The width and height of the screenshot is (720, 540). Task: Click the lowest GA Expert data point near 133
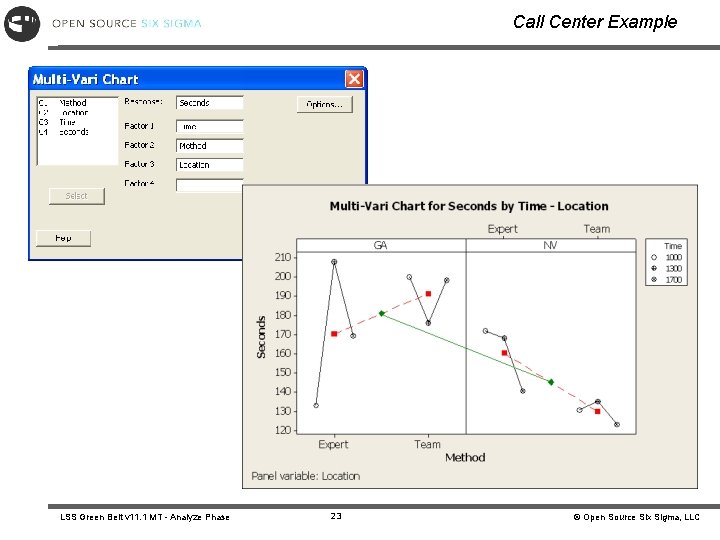click(316, 405)
